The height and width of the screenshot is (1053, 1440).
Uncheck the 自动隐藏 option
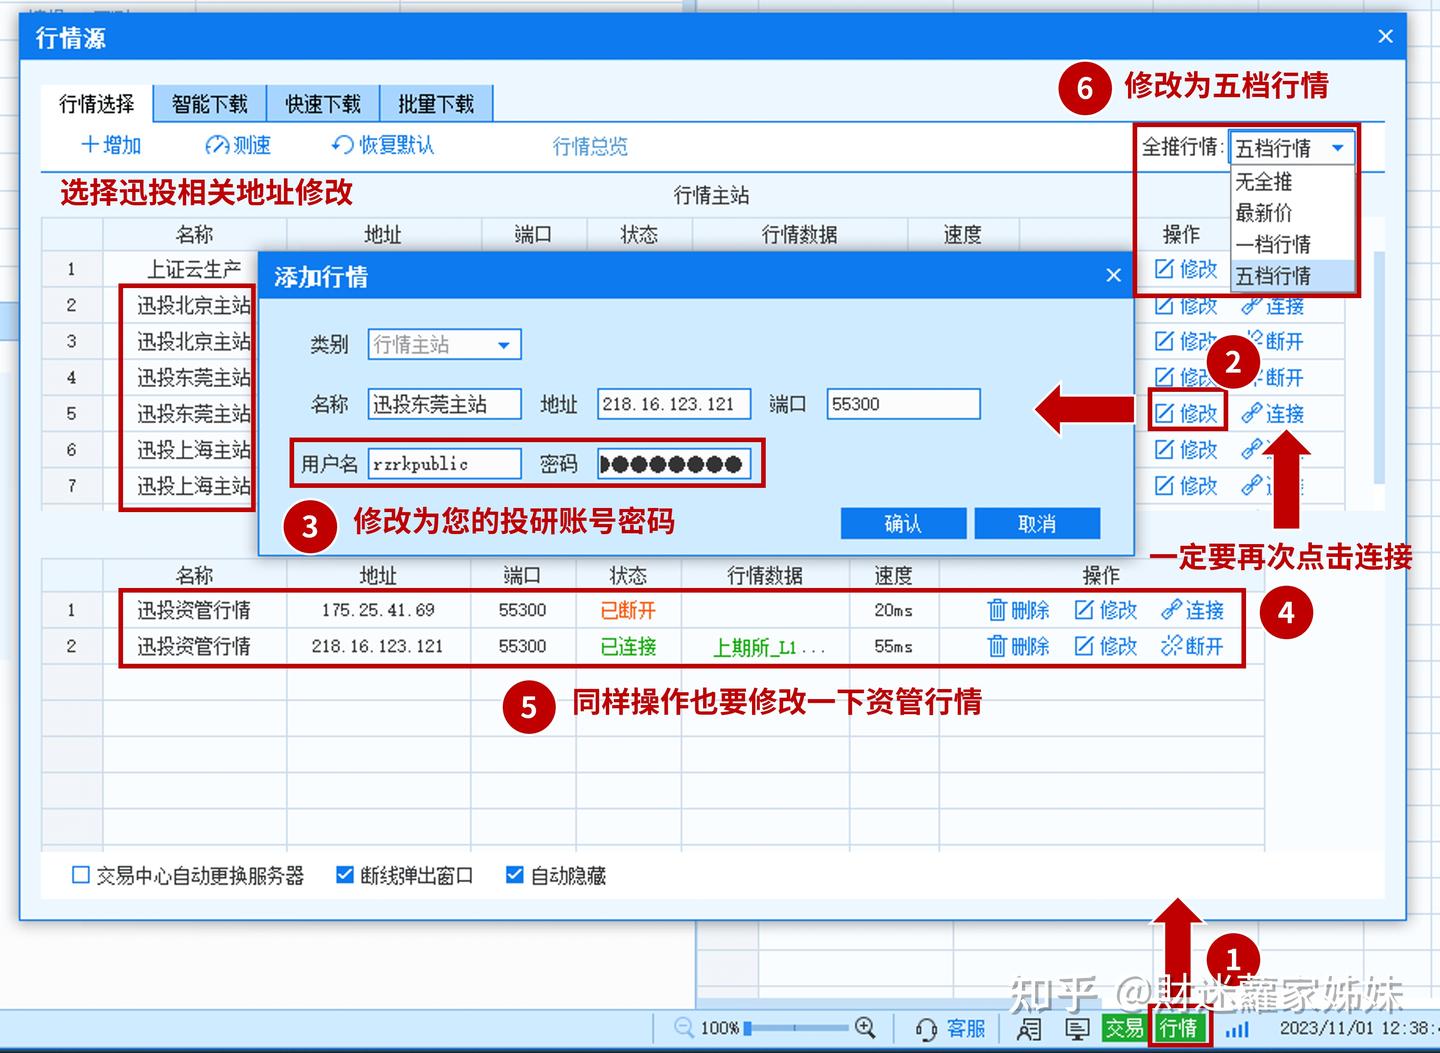[515, 875]
